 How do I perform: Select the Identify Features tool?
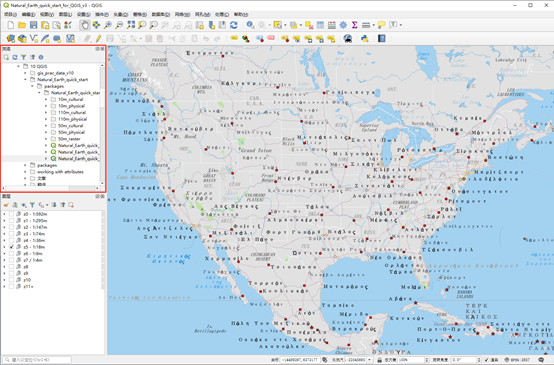250,25
